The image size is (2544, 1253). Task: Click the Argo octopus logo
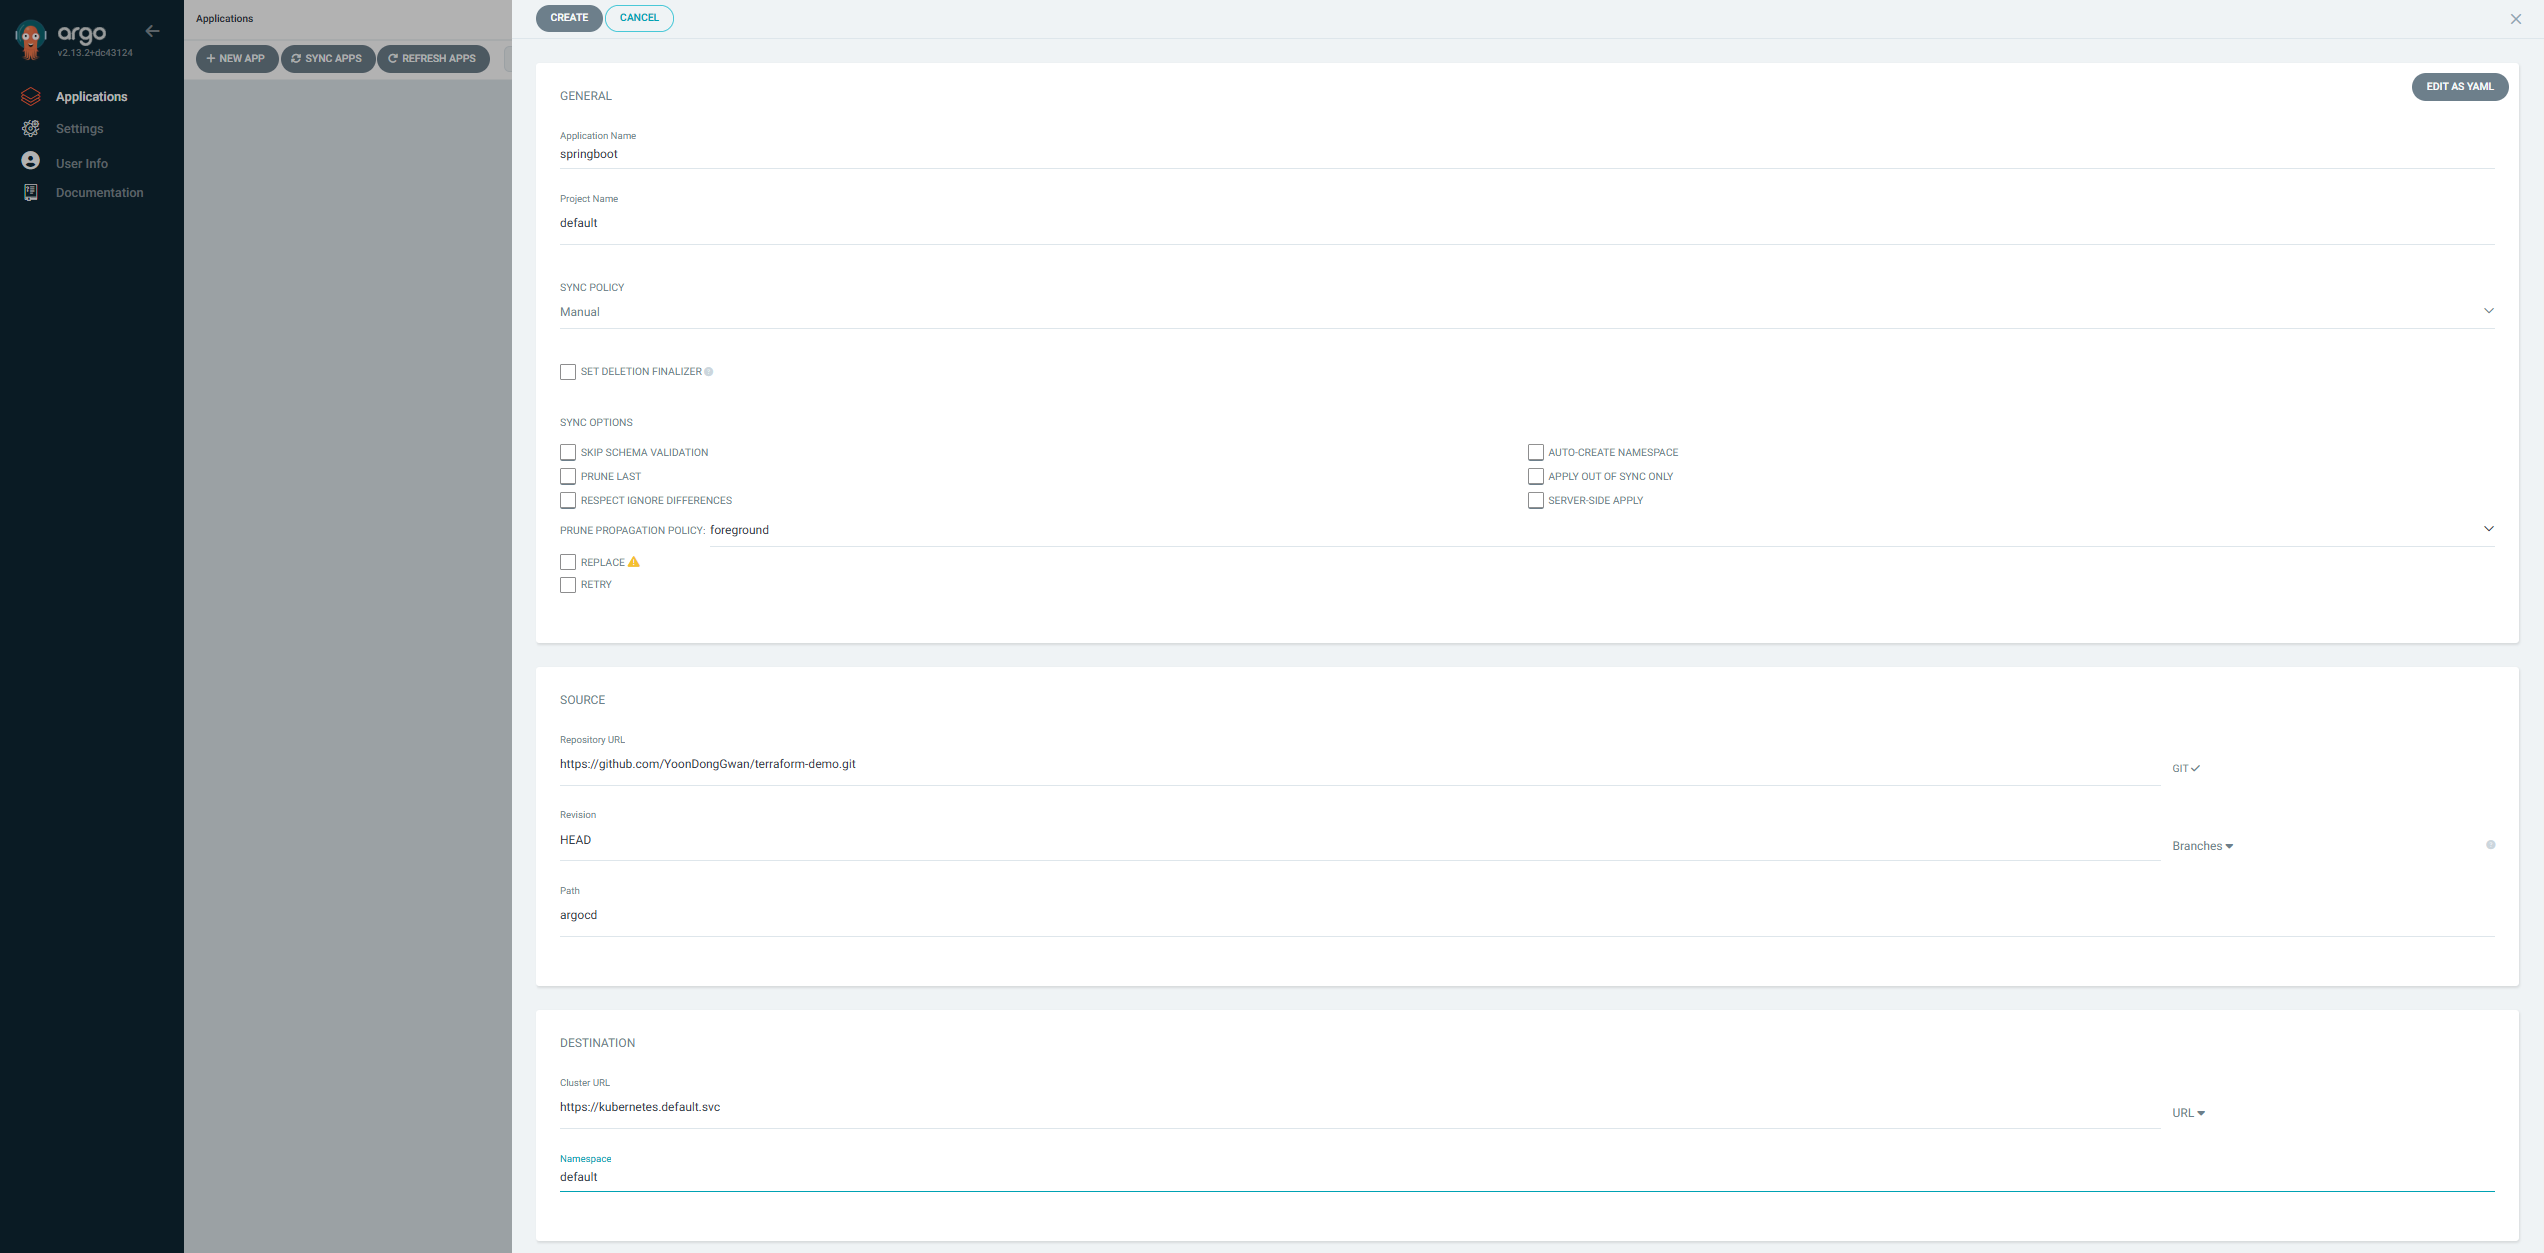(31, 39)
